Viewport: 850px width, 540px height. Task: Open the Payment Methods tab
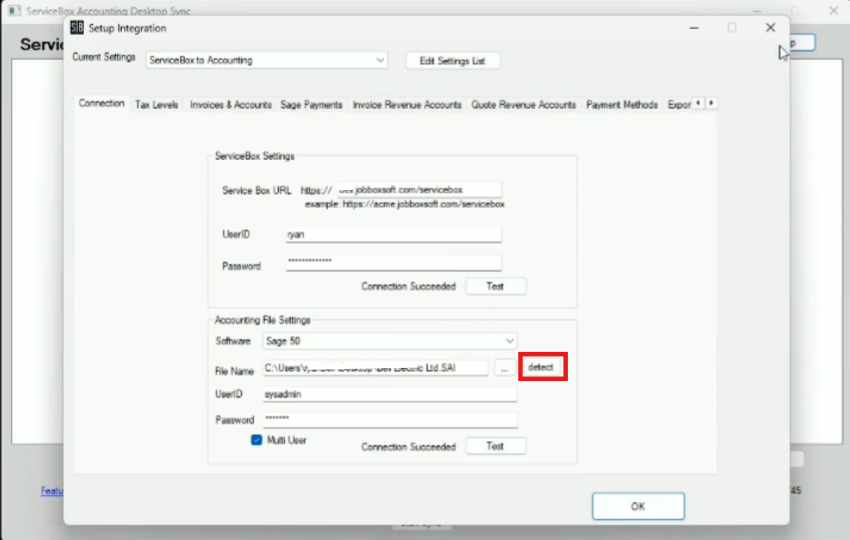pyautogui.click(x=622, y=105)
